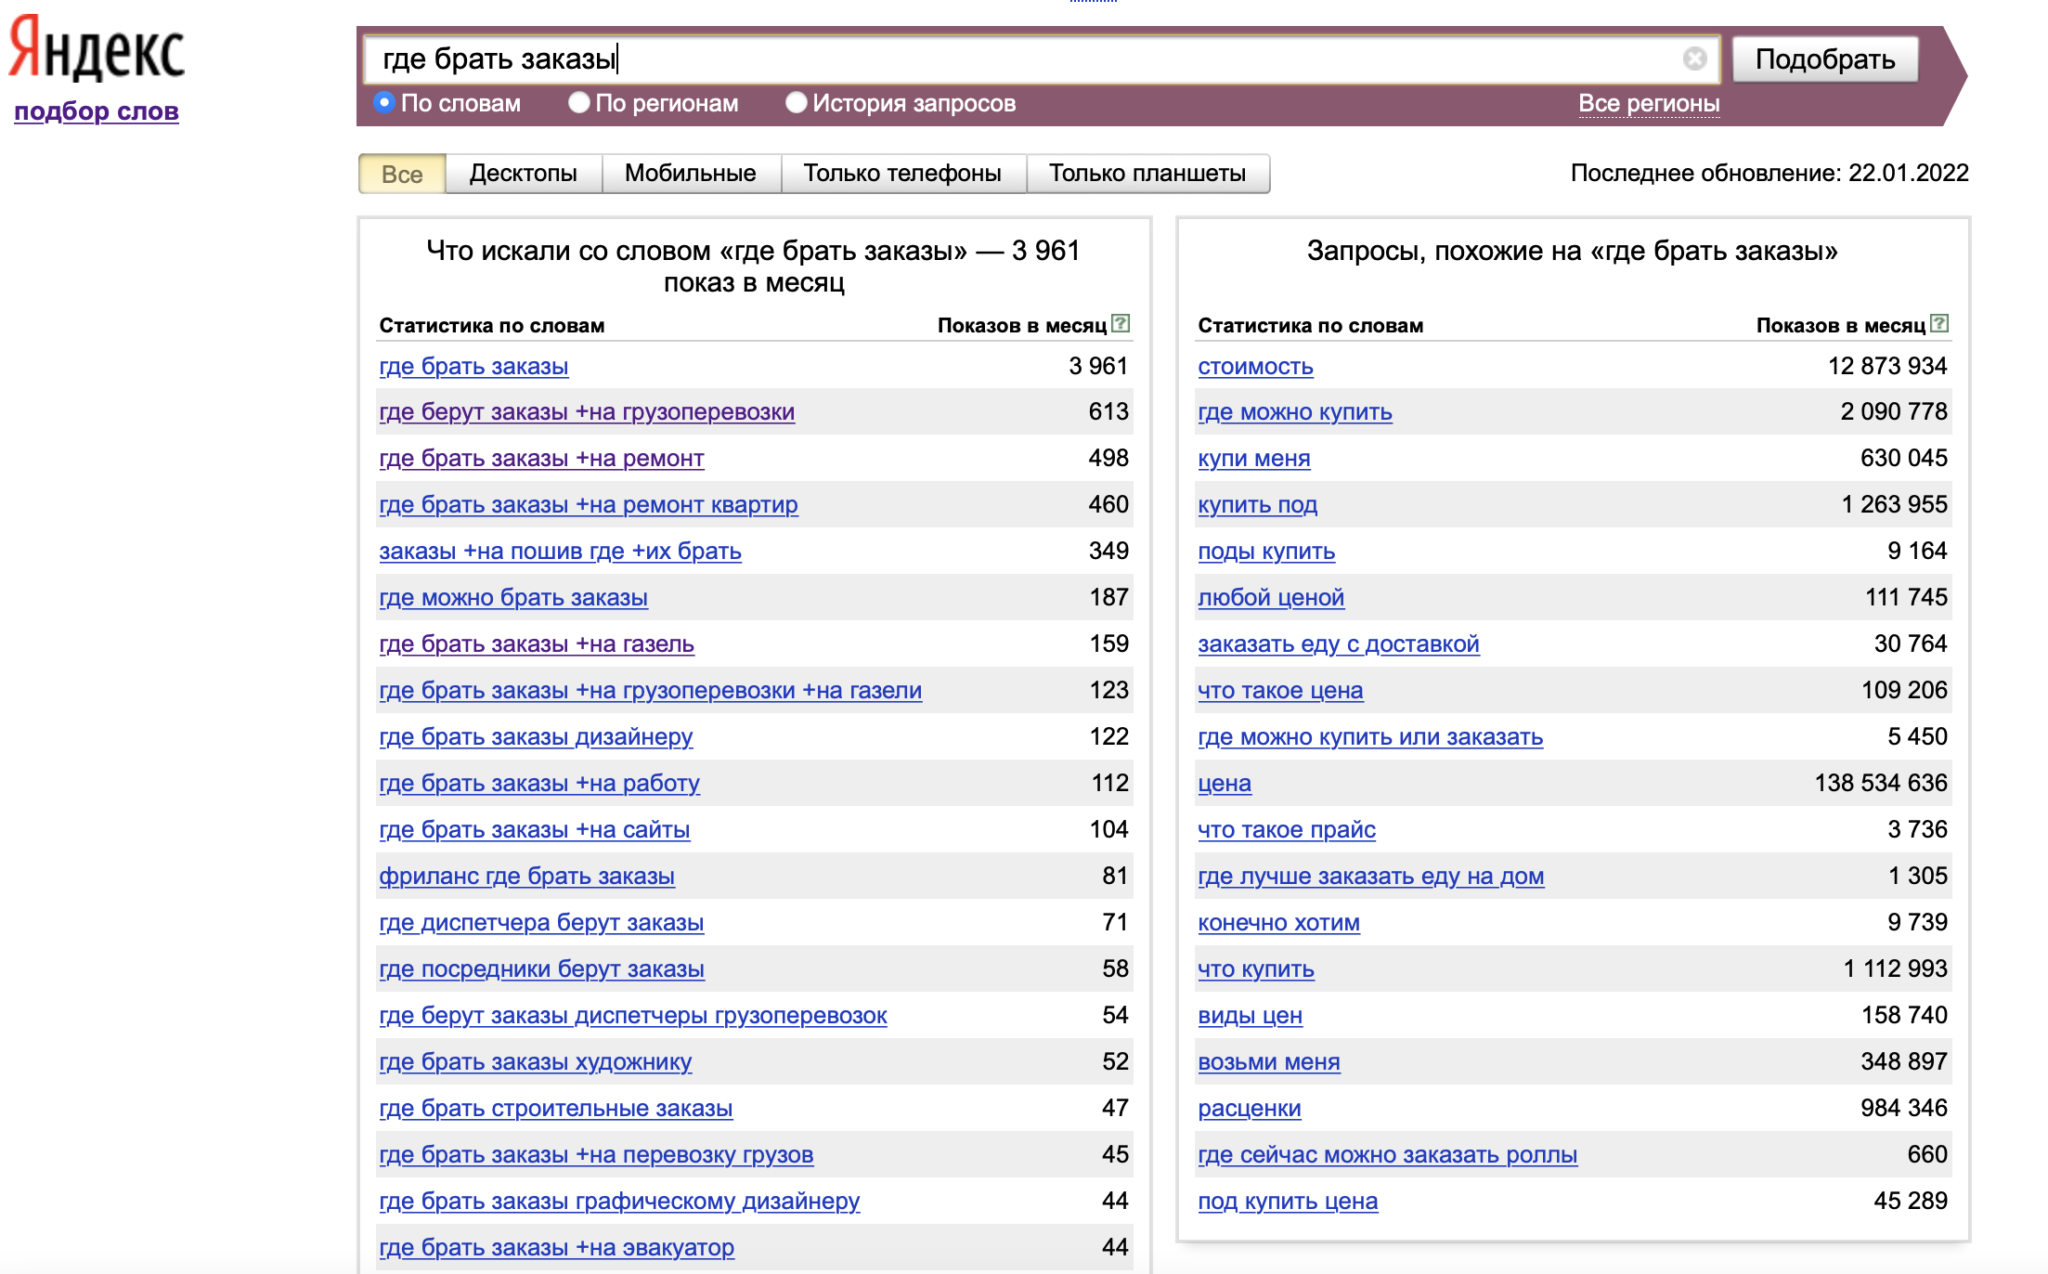This screenshot has height=1274, width=2048.
Task: Switch to 'Только телефоны' tab
Action: pyautogui.click(x=902, y=173)
